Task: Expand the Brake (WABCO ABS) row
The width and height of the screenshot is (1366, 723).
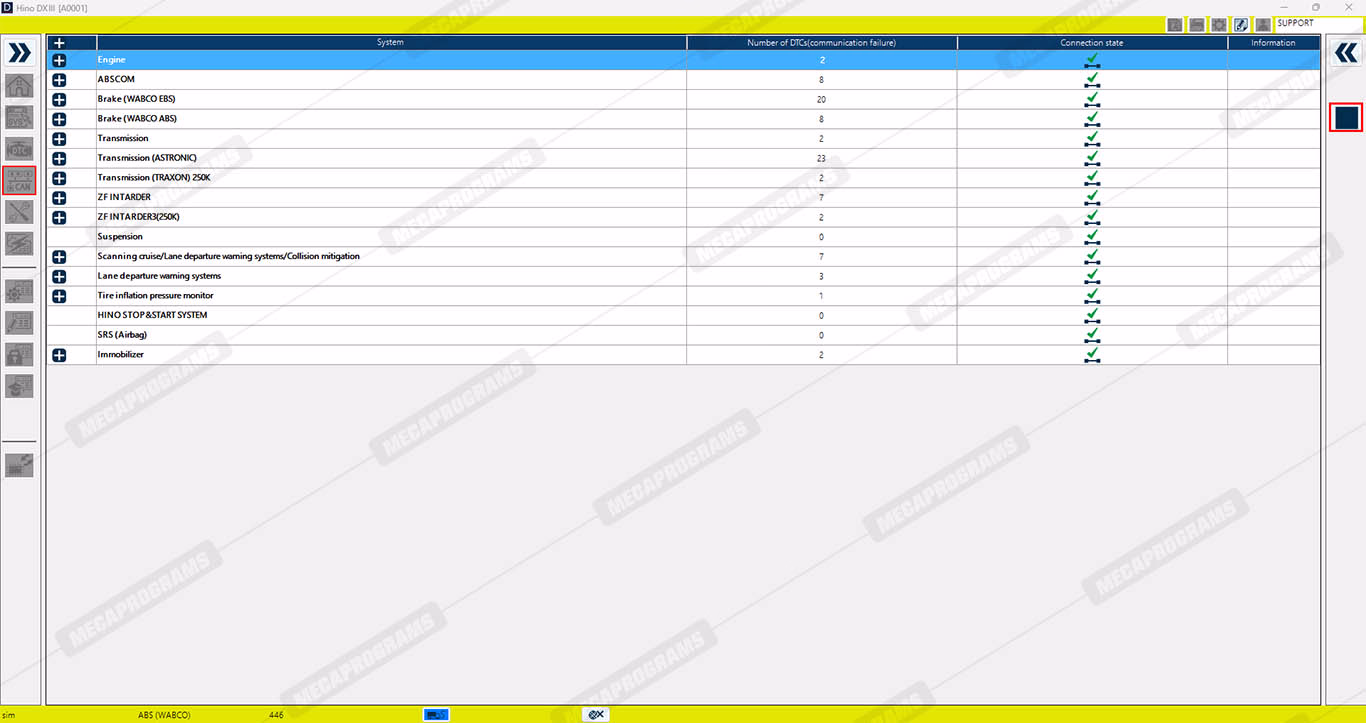Action: click(x=59, y=119)
